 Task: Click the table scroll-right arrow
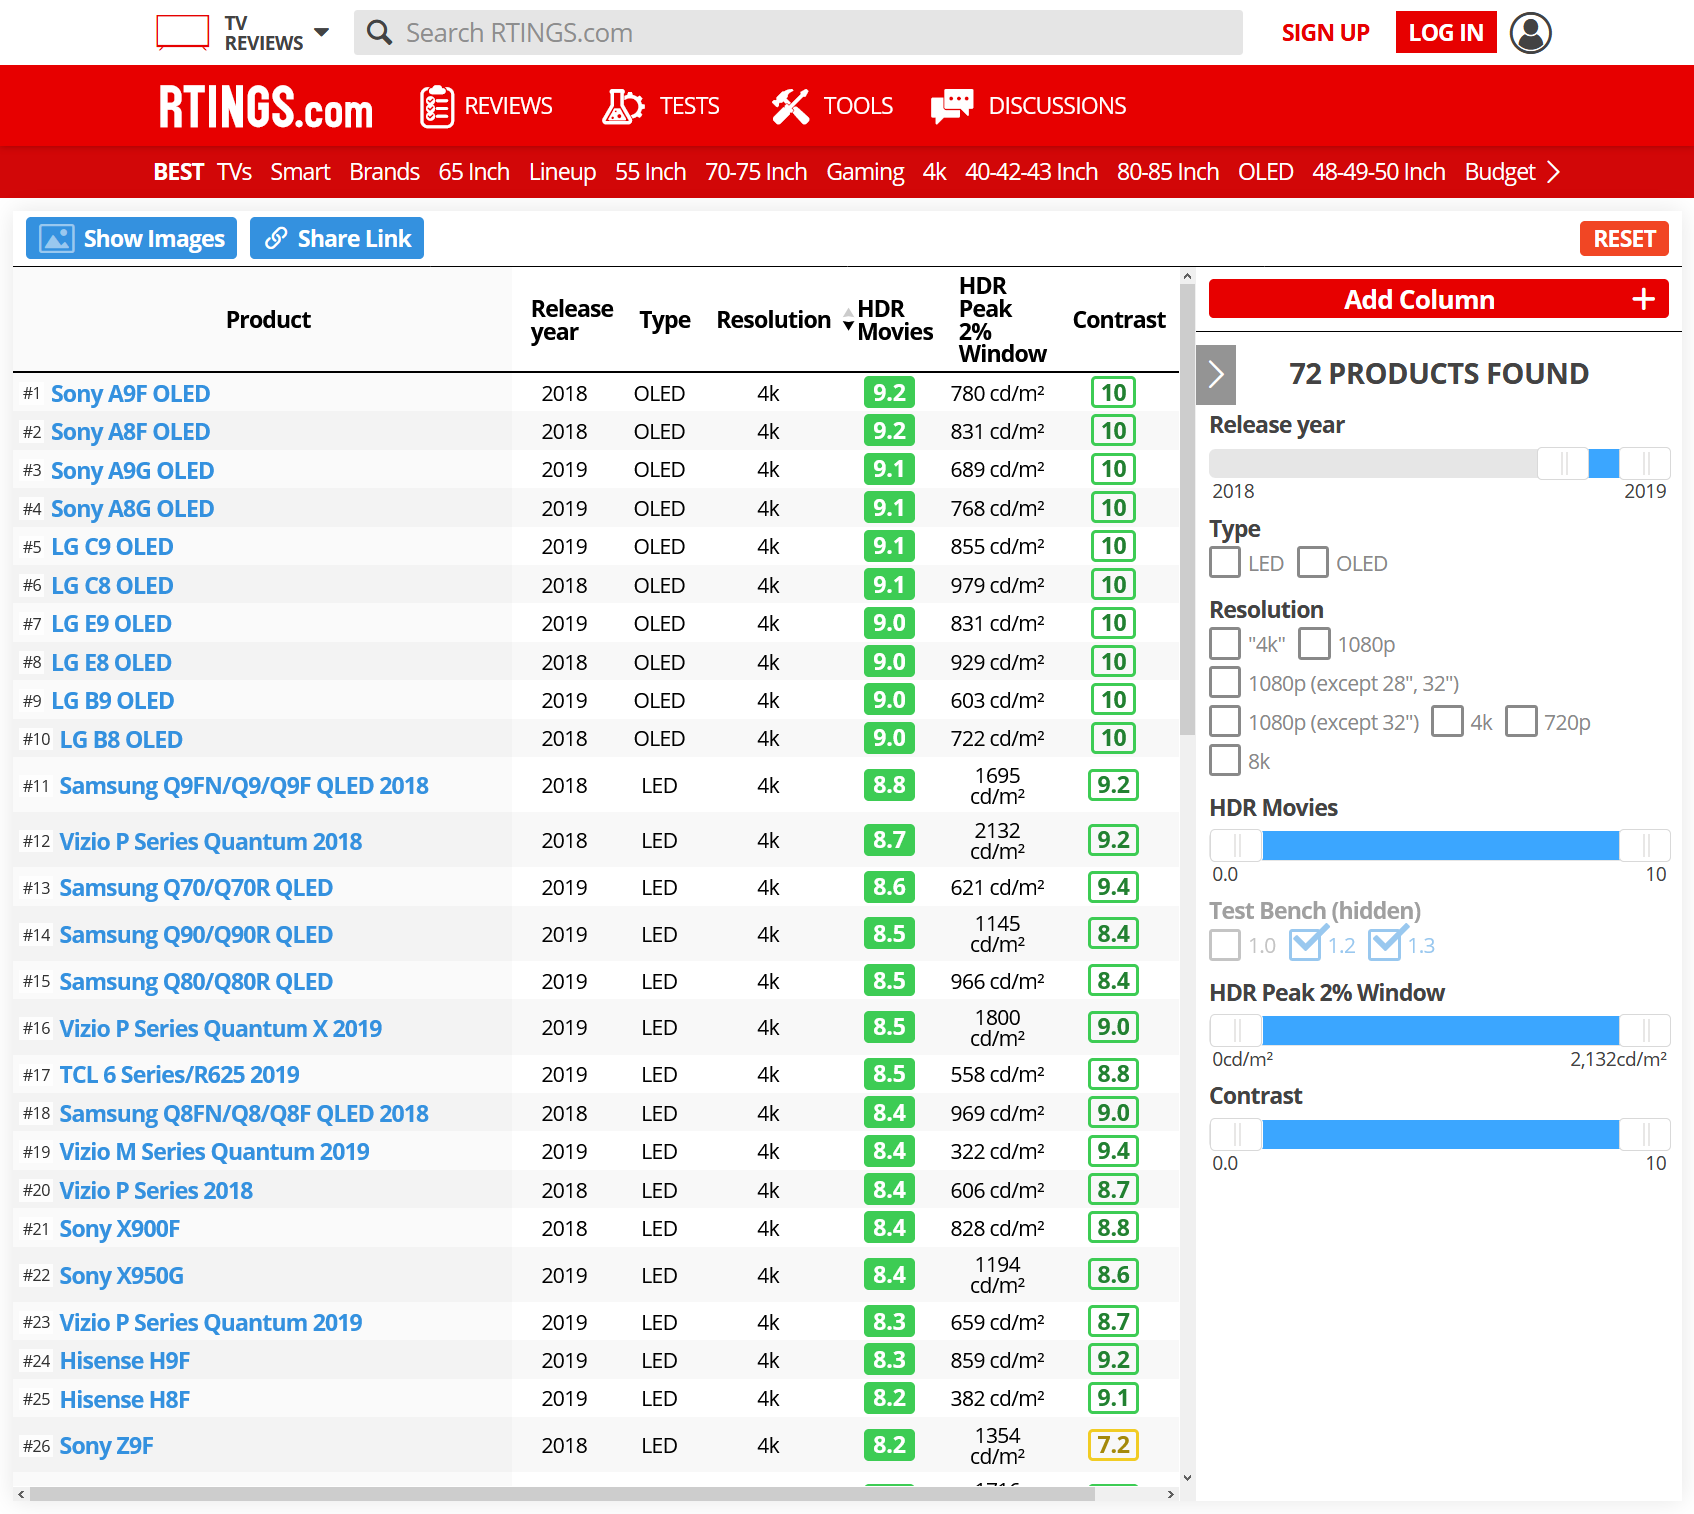(x=1171, y=1494)
